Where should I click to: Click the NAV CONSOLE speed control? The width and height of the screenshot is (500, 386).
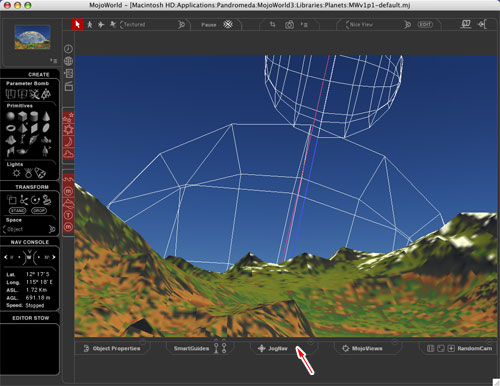click(x=29, y=257)
